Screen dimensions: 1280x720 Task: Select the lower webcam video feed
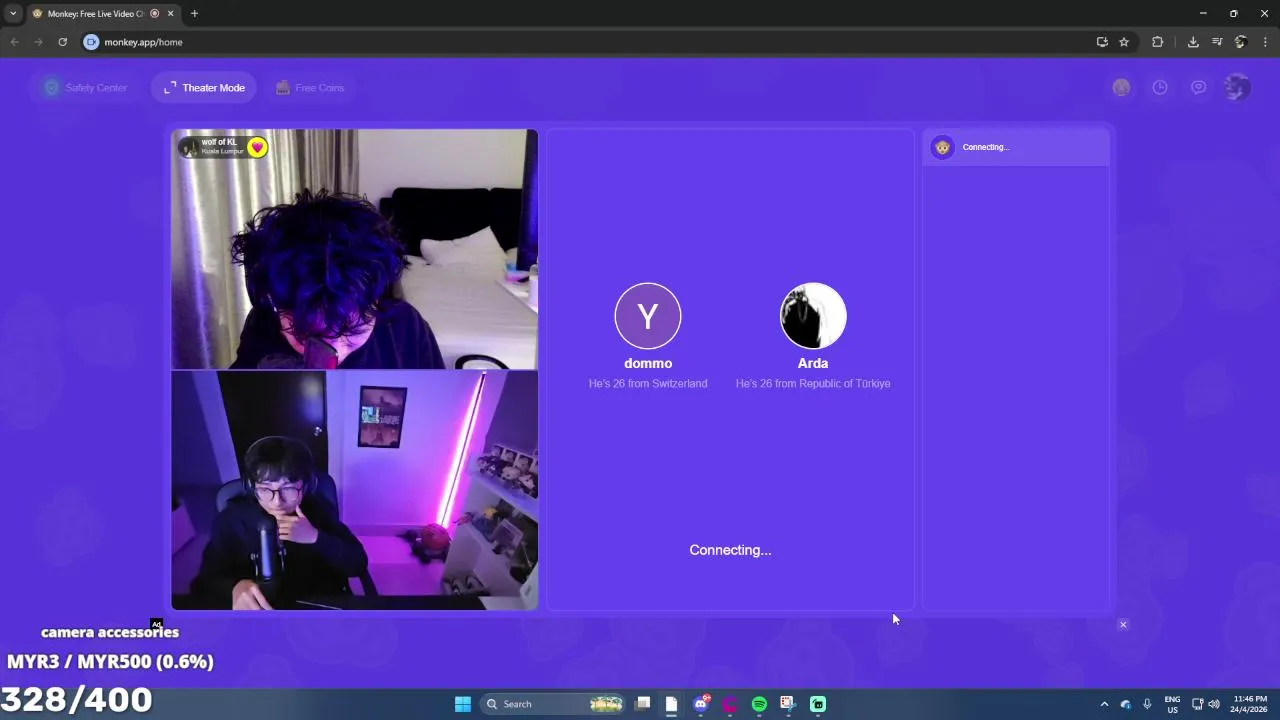pyautogui.click(x=354, y=490)
